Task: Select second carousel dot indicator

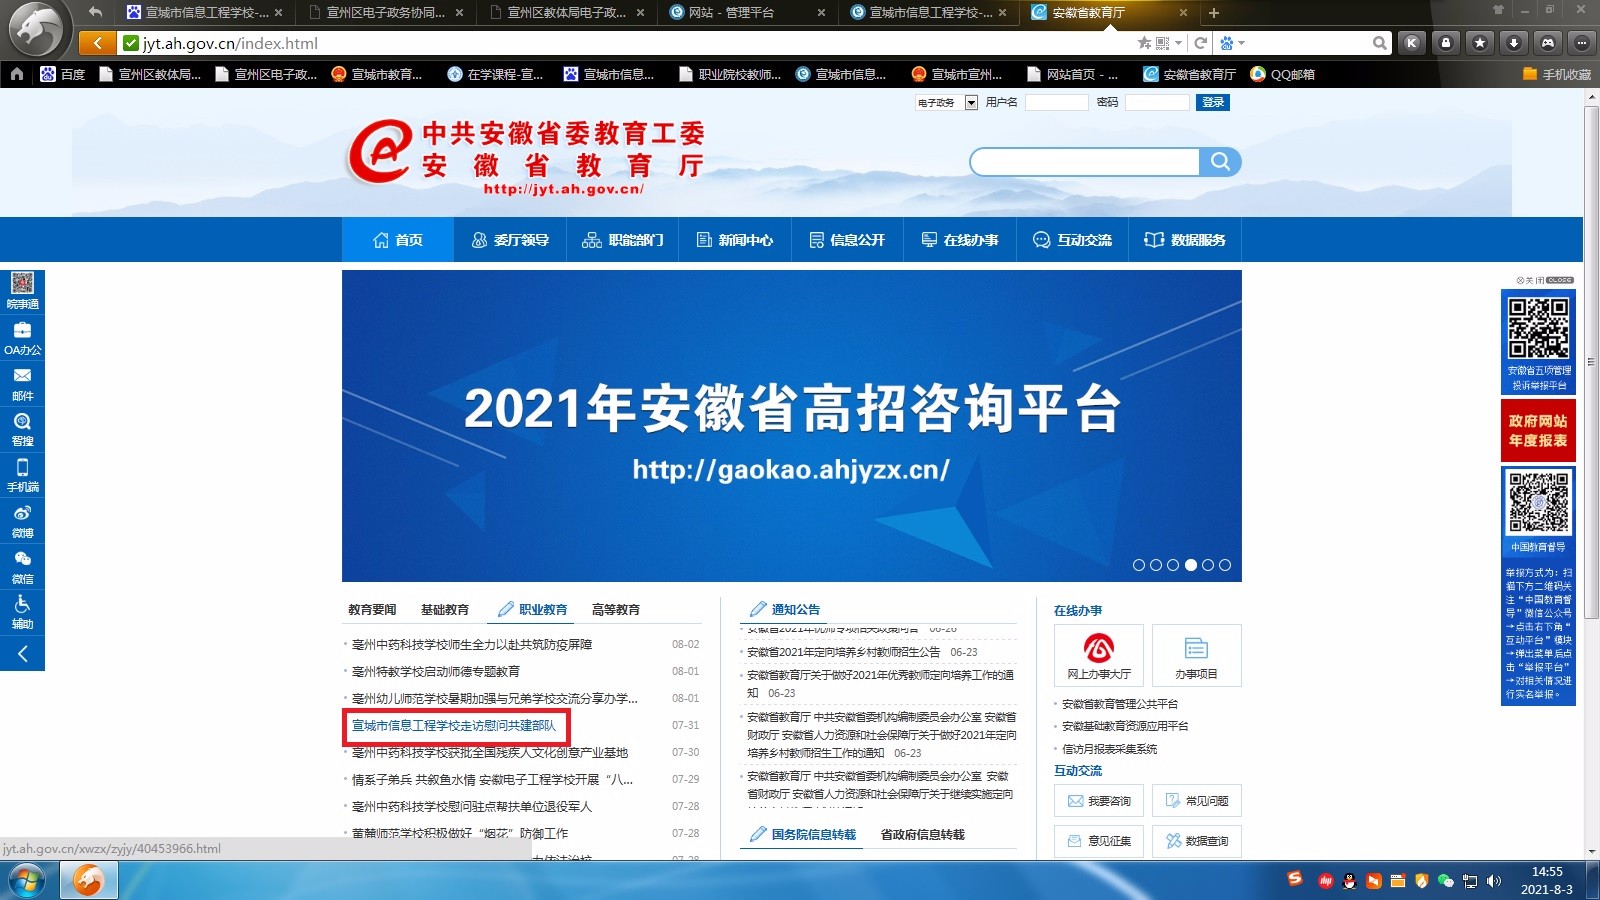Action: pos(1156,565)
